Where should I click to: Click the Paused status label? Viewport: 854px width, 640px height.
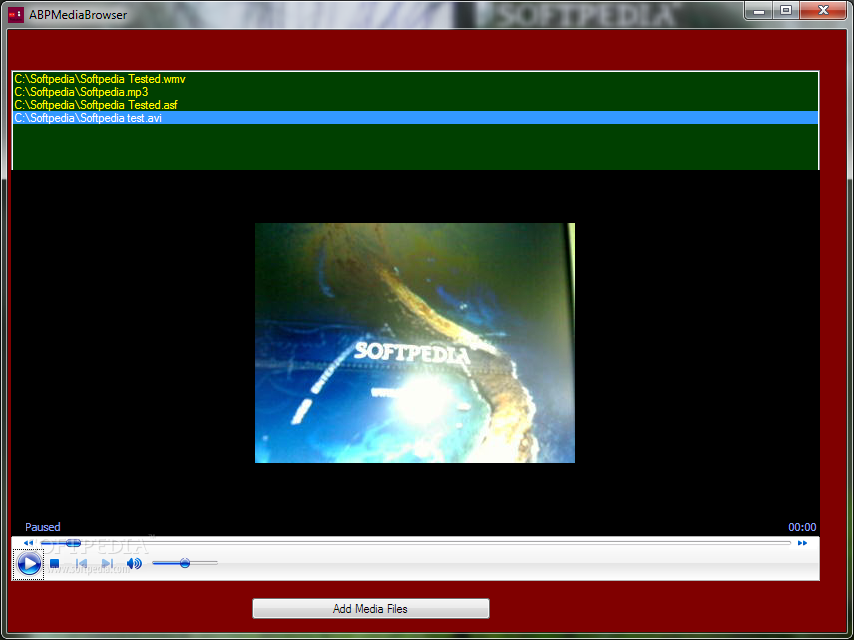[x=42, y=527]
